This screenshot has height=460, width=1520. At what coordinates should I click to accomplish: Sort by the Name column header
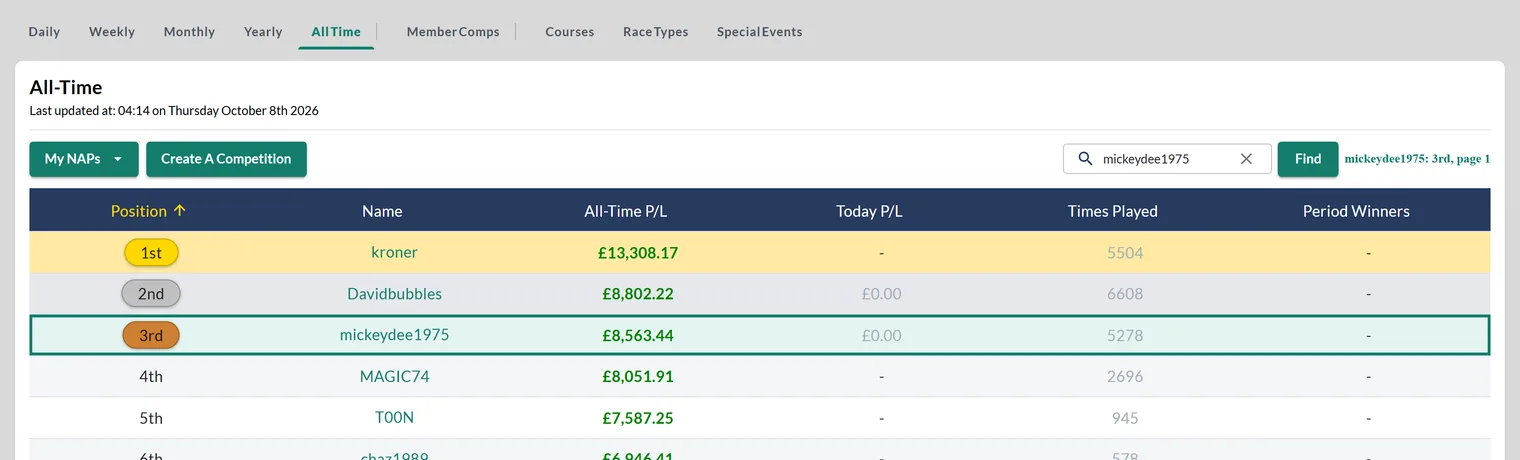[x=382, y=211]
